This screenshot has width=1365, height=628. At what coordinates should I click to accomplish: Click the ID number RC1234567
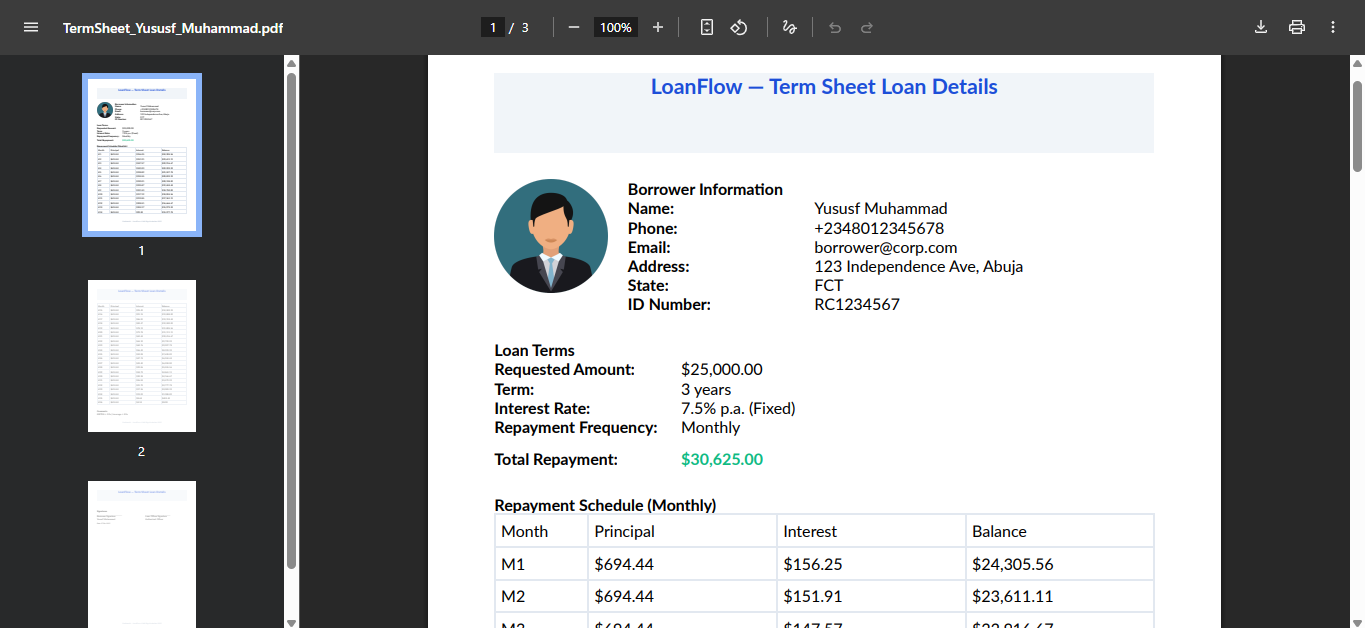coord(857,304)
